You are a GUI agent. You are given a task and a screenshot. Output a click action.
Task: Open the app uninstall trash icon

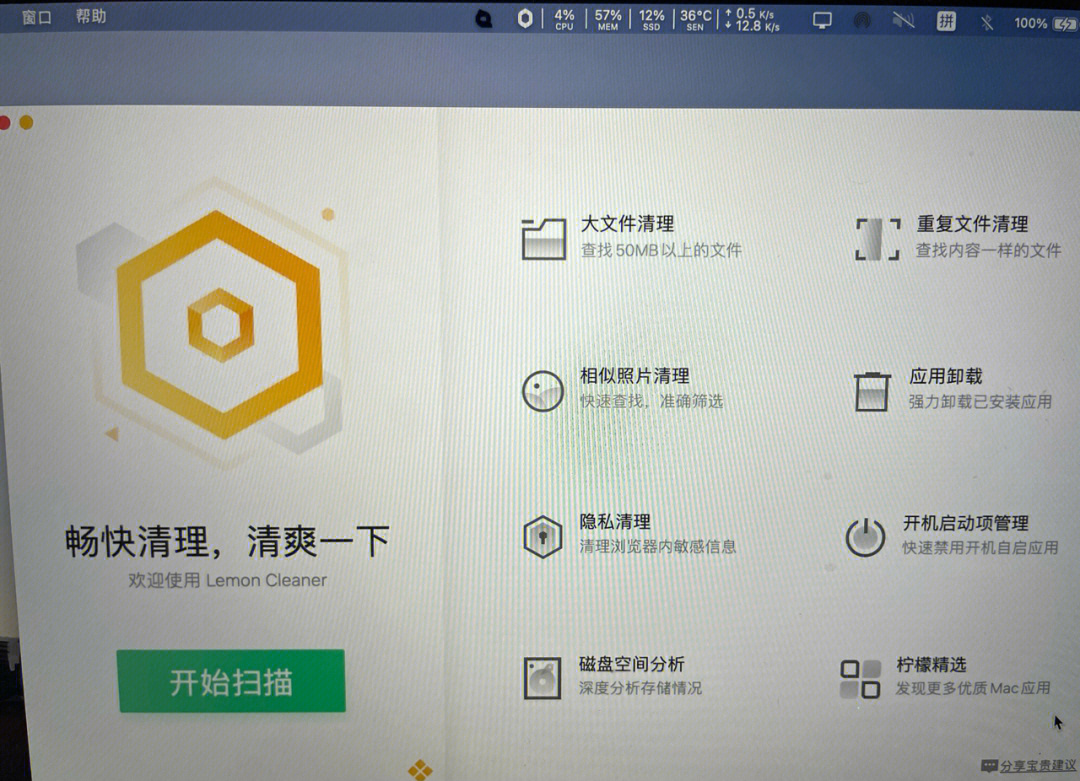[x=871, y=390]
